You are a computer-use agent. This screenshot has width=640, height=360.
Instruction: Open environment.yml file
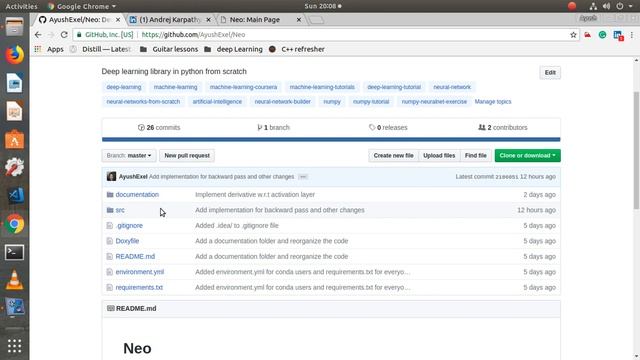(140, 272)
